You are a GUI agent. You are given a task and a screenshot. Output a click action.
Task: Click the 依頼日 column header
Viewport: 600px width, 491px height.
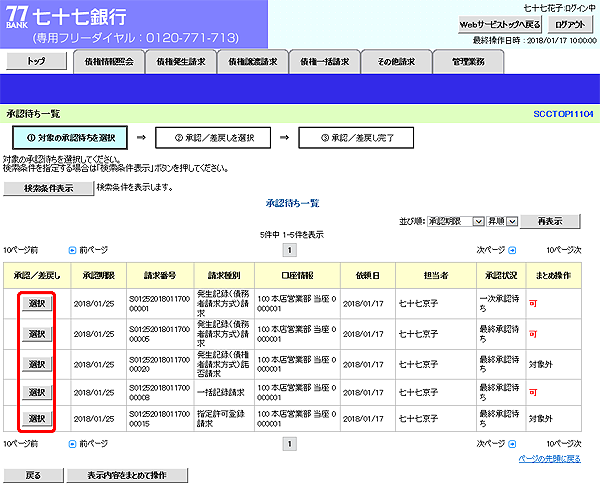click(368, 276)
